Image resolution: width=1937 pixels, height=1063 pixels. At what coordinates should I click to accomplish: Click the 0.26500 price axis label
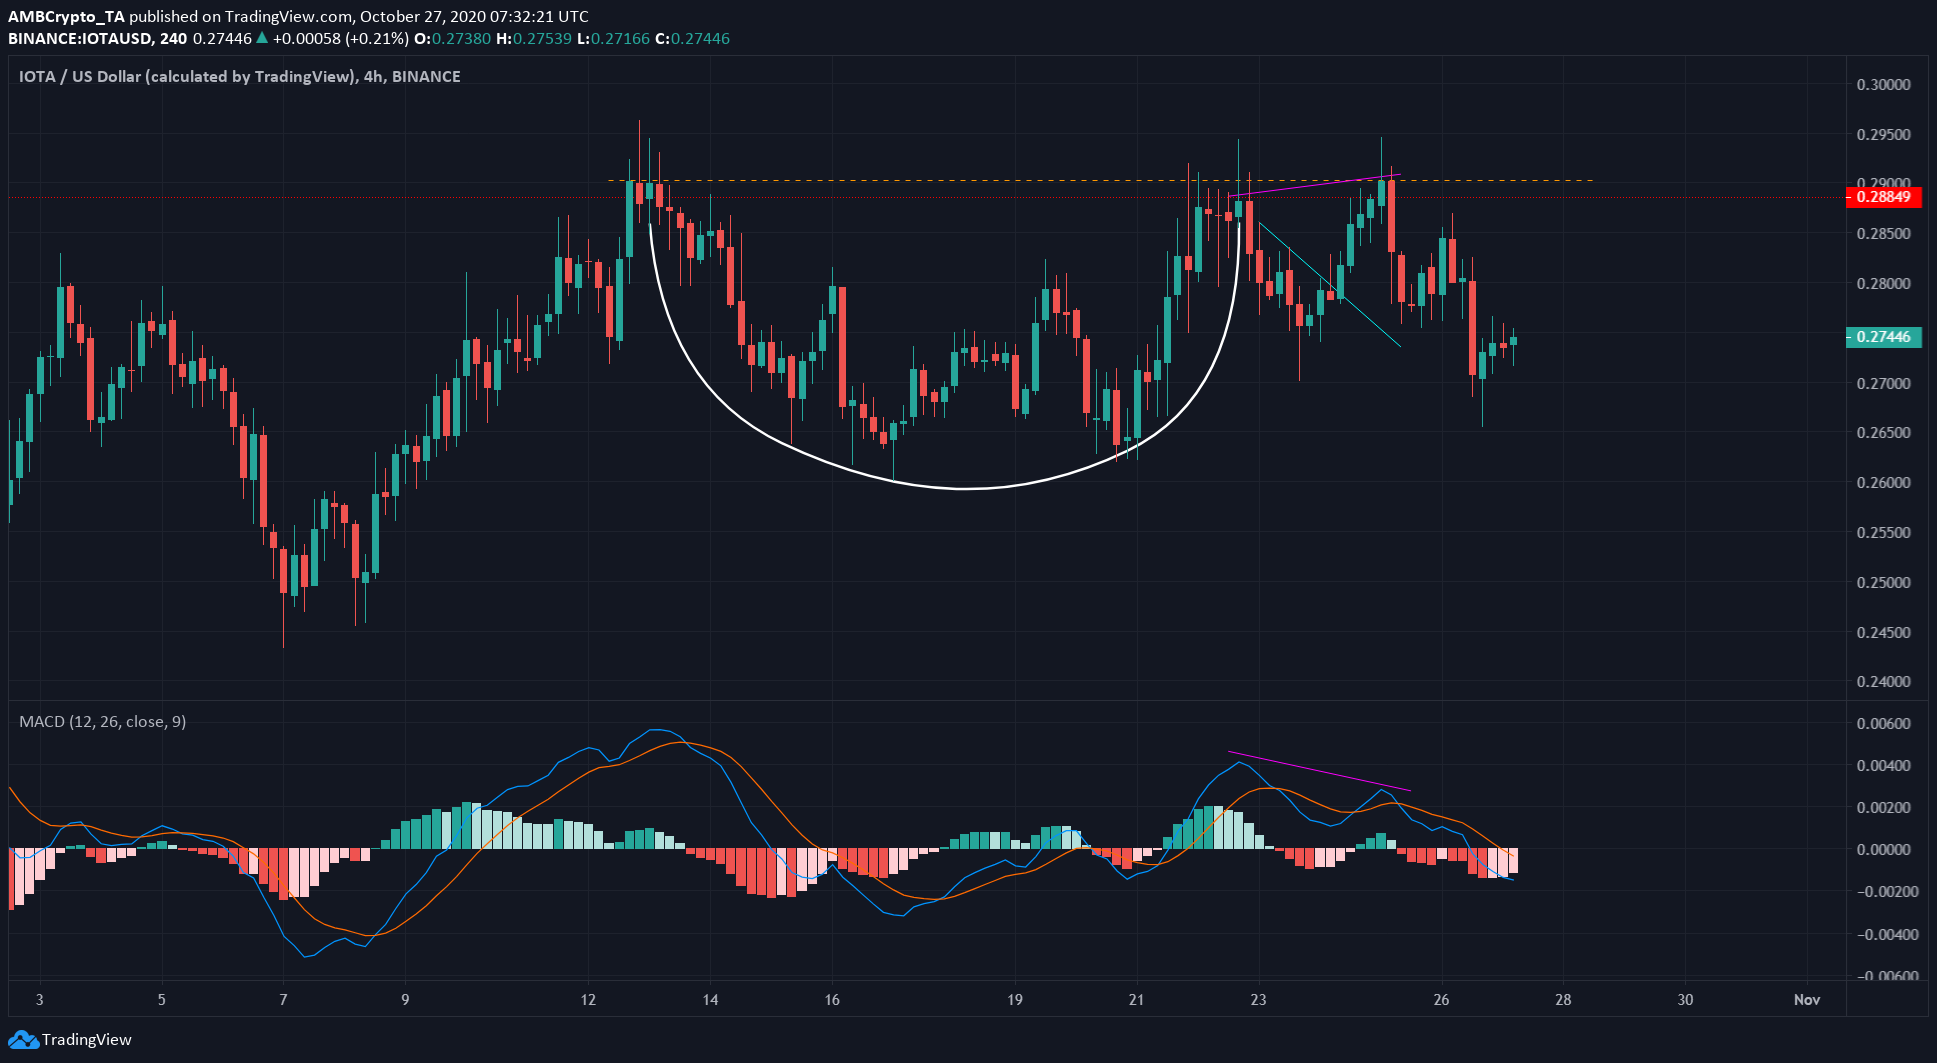(1884, 433)
